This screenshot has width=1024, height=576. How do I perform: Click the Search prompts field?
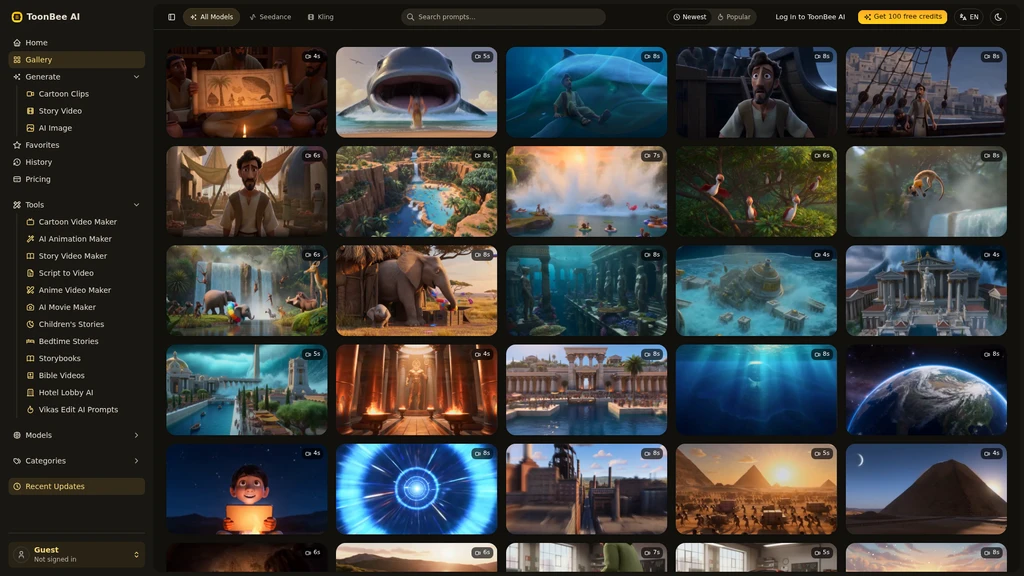click(x=503, y=17)
